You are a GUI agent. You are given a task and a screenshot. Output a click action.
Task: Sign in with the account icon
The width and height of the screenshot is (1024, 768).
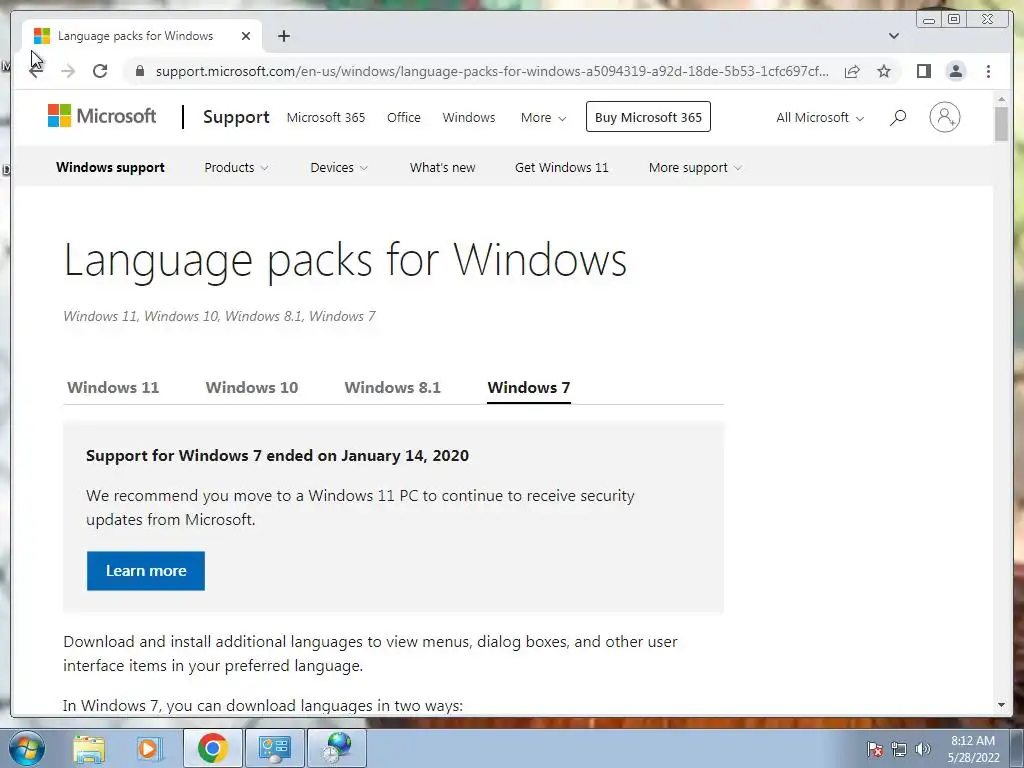(944, 118)
